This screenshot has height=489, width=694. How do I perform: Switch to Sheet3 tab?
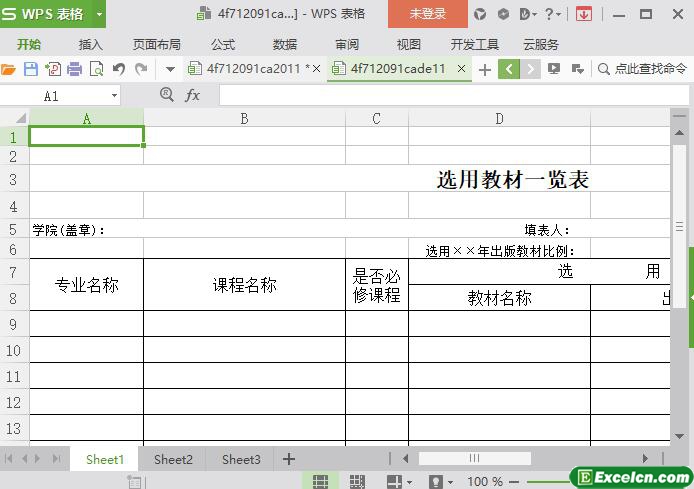point(241,459)
